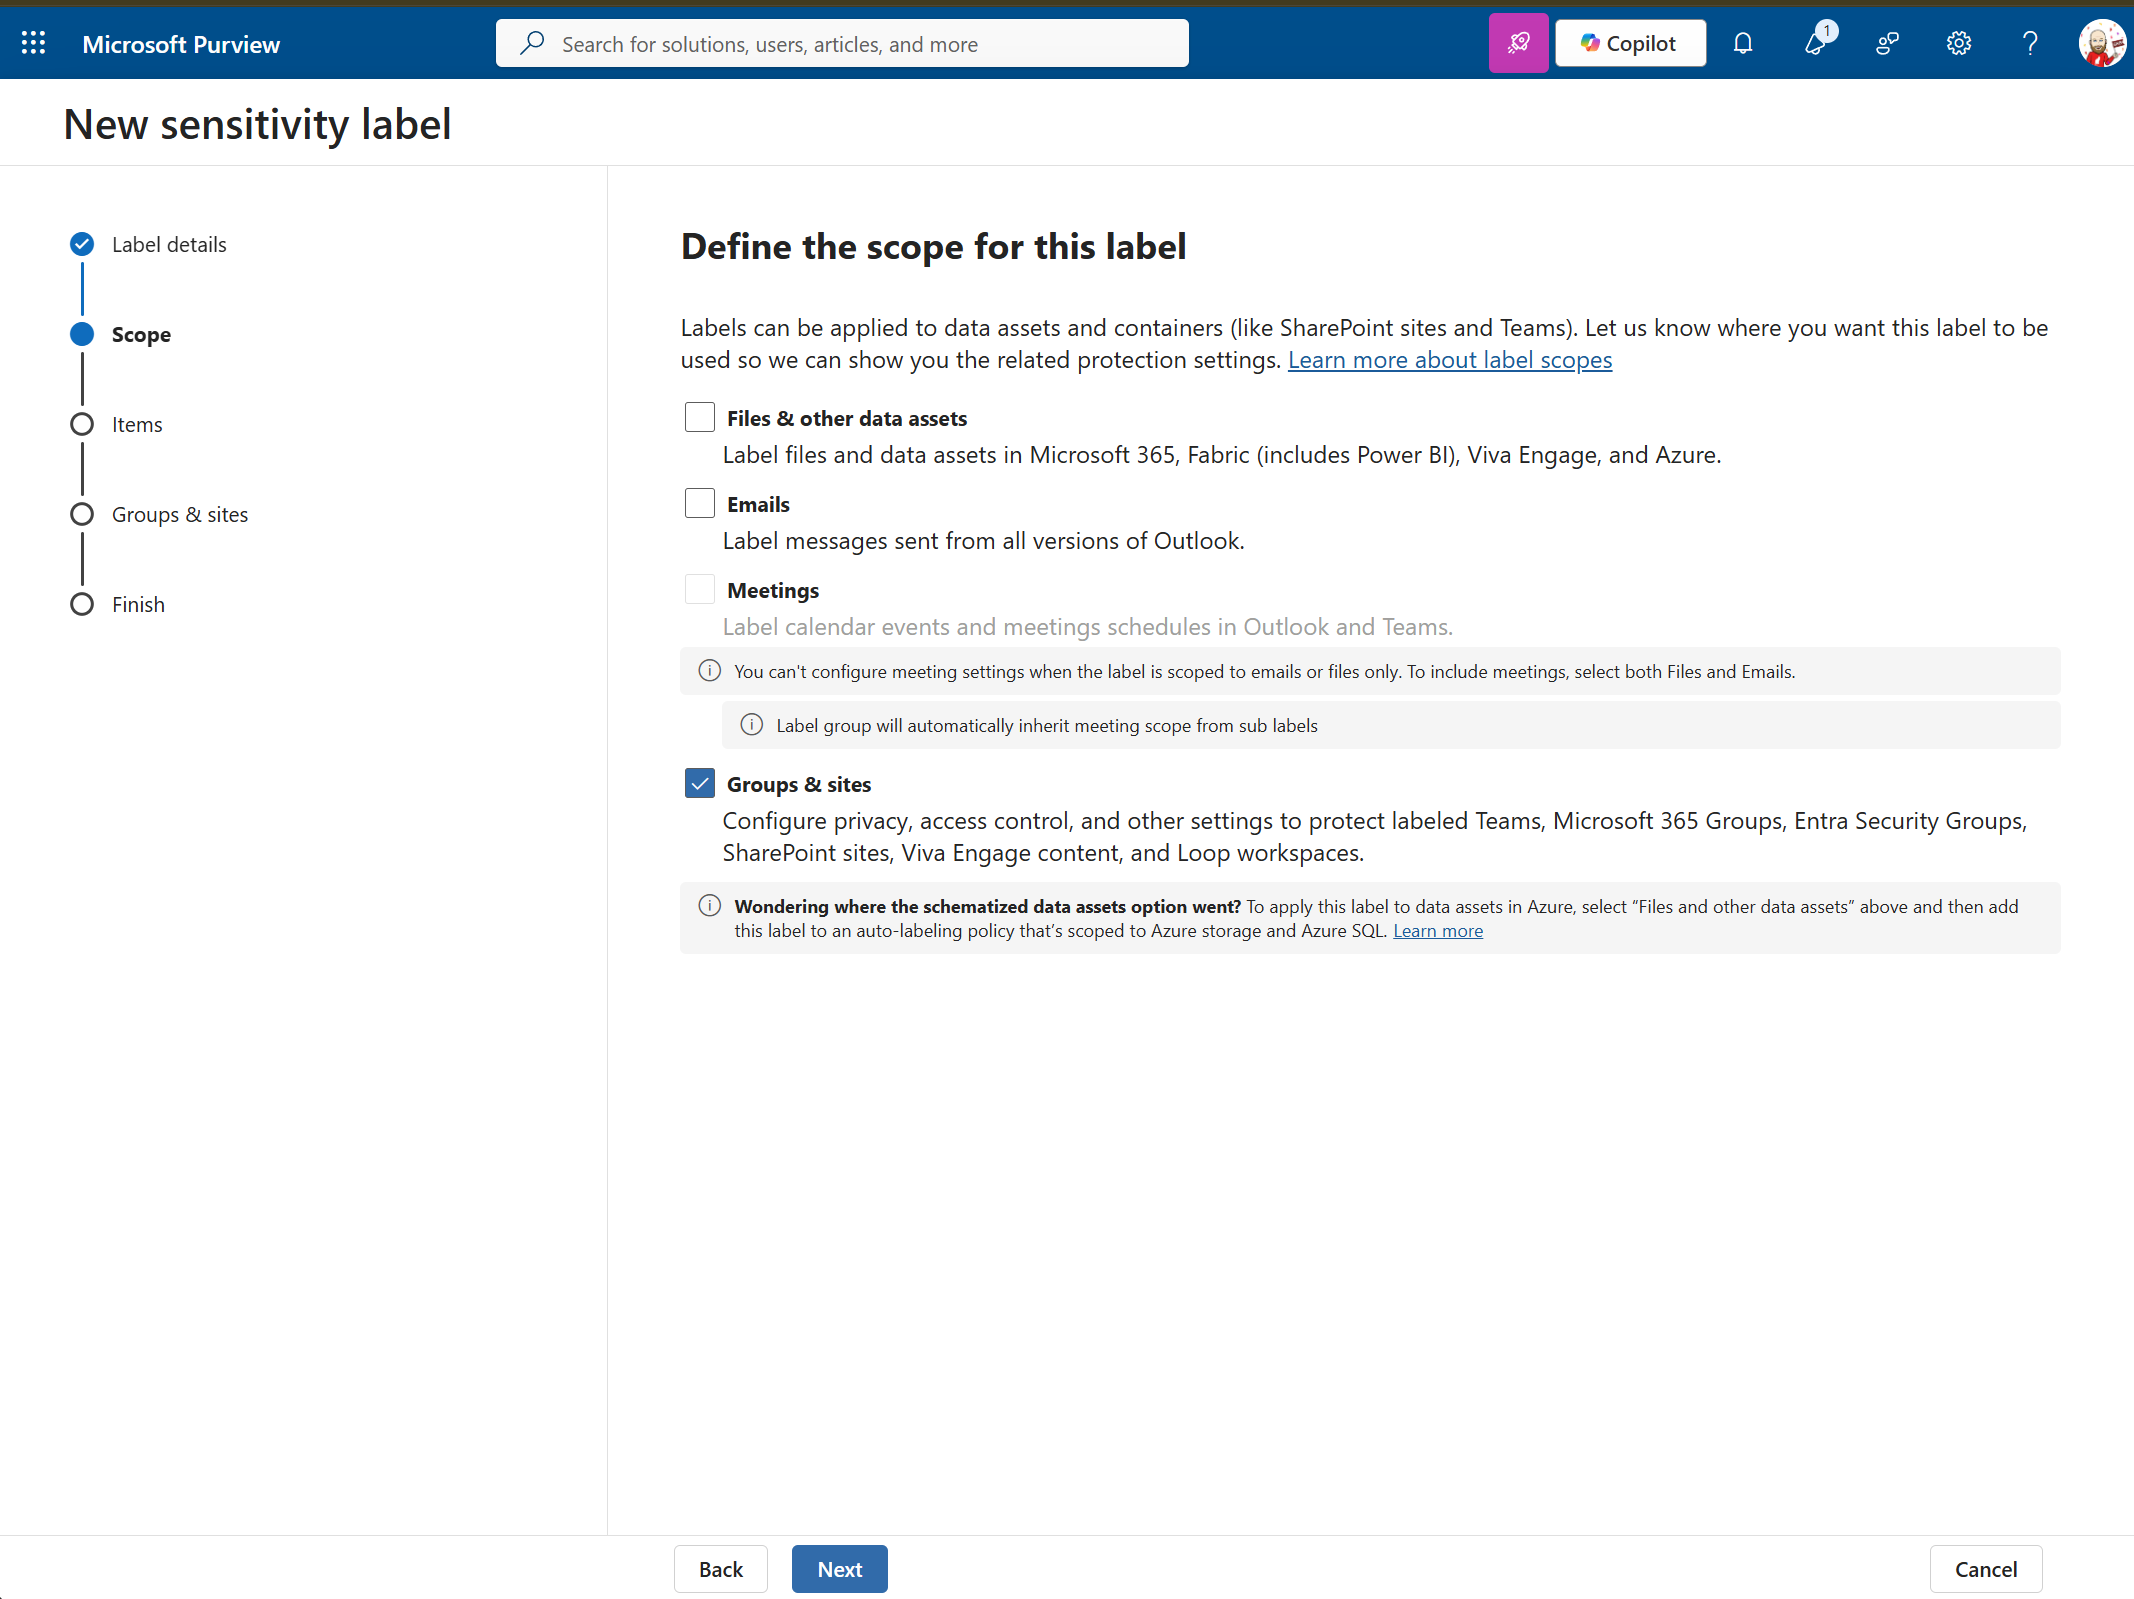This screenshot has width=2134, height=1599.
Task: Click "Label files and data assets" description
Action: click(1222, 455)
